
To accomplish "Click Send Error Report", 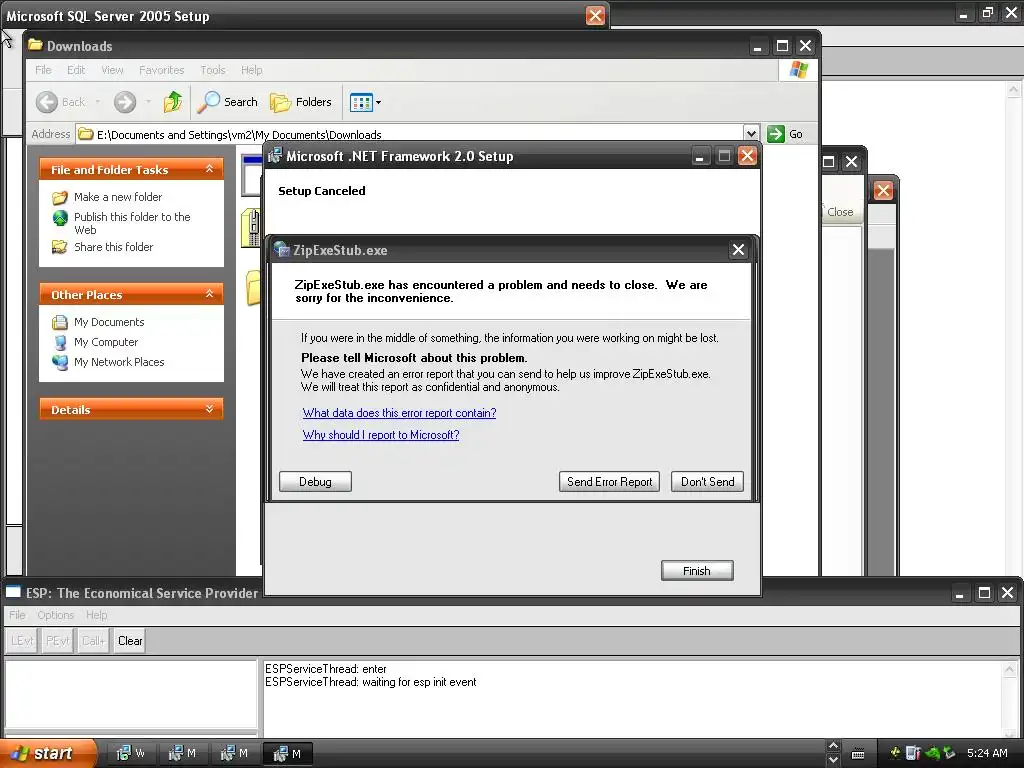I will (609, 482).
